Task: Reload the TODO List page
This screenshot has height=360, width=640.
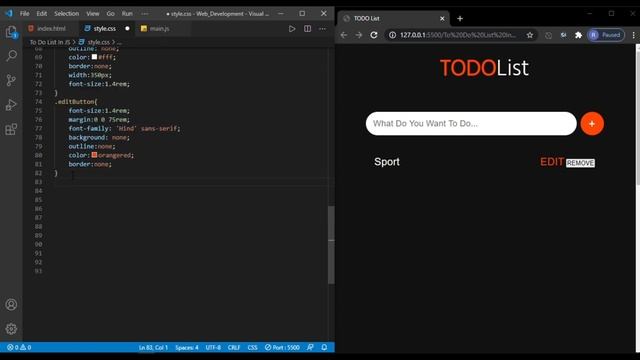Action: click(x=373, y=35)
